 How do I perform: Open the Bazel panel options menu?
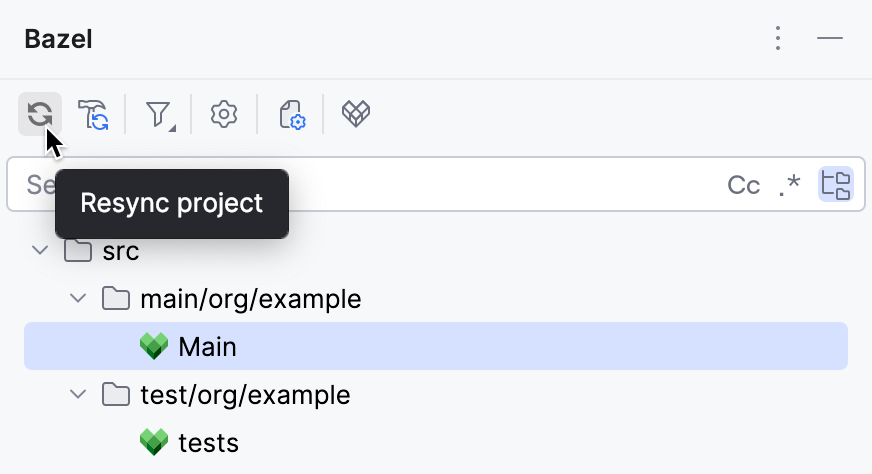click(x=778, y=39)
